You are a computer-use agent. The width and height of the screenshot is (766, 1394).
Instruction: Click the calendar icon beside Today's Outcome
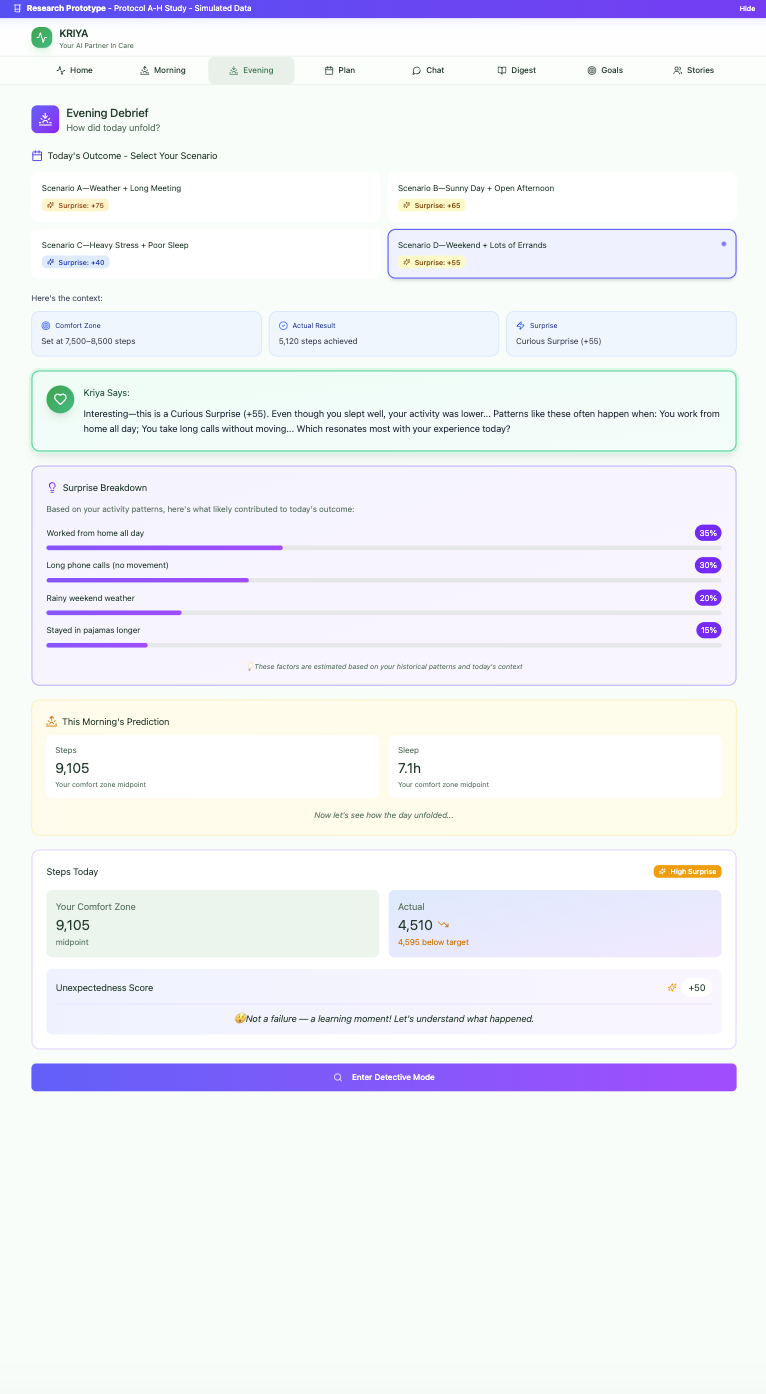pos(37,156)
